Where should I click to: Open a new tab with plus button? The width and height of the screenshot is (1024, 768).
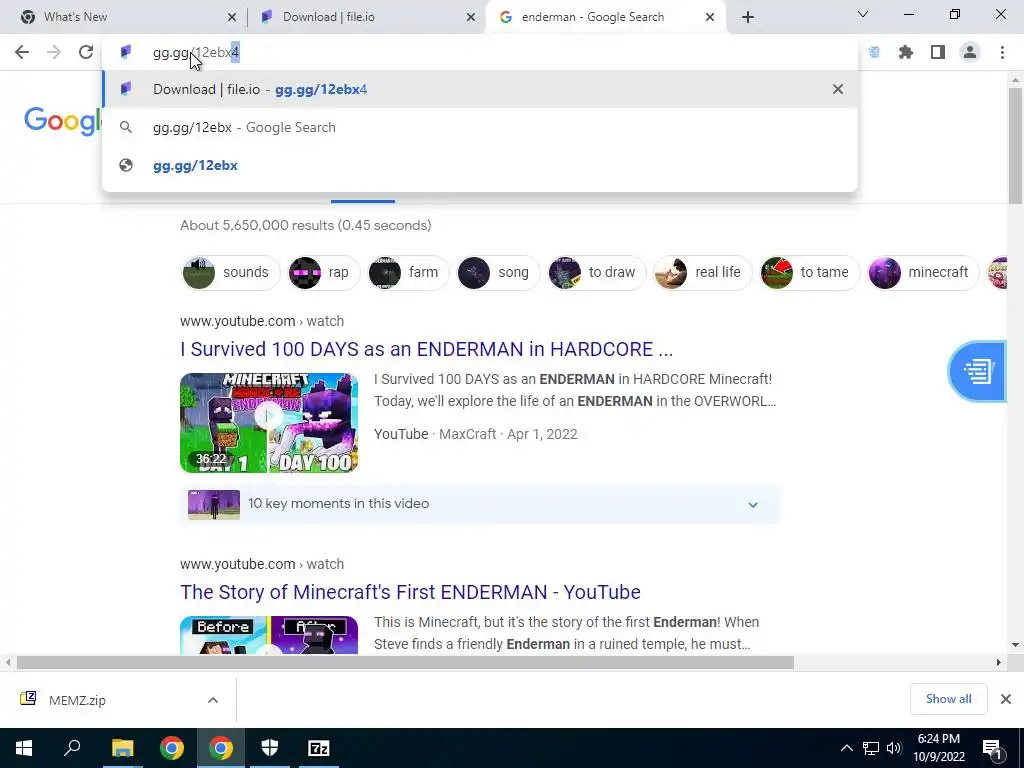(748, 17)
